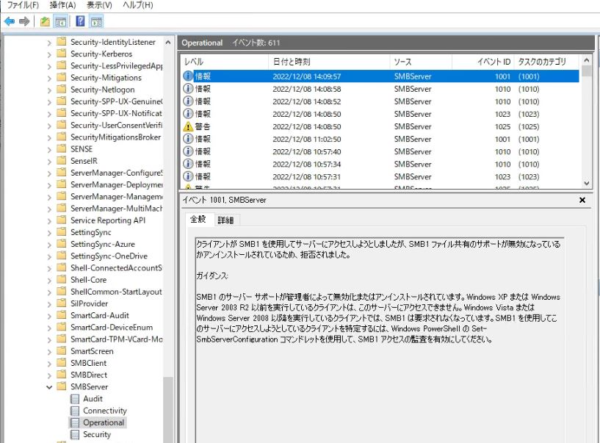Image resolution: width=600 pixels, height=443 pixels.
Task: Expand the SmartScreen tree node
Action: (x=49, y=352)
